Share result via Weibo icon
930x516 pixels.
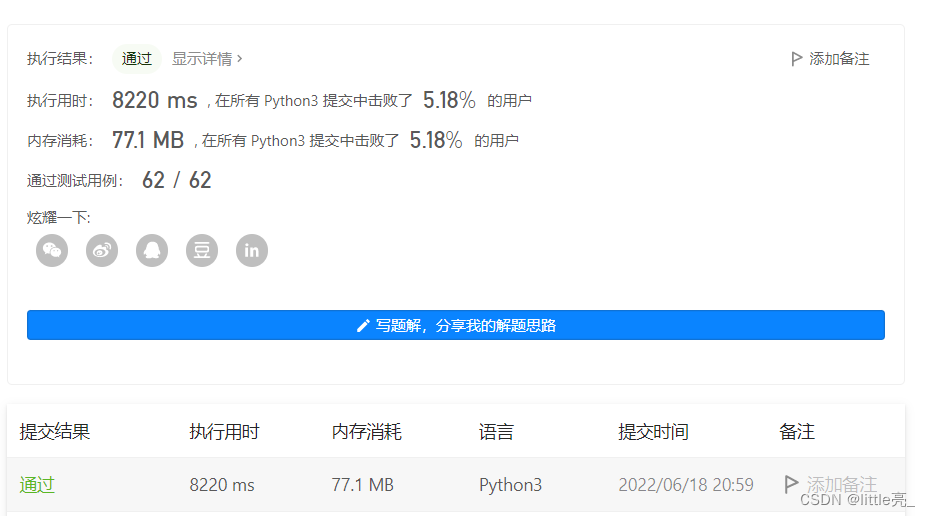(x=102, y=250)
